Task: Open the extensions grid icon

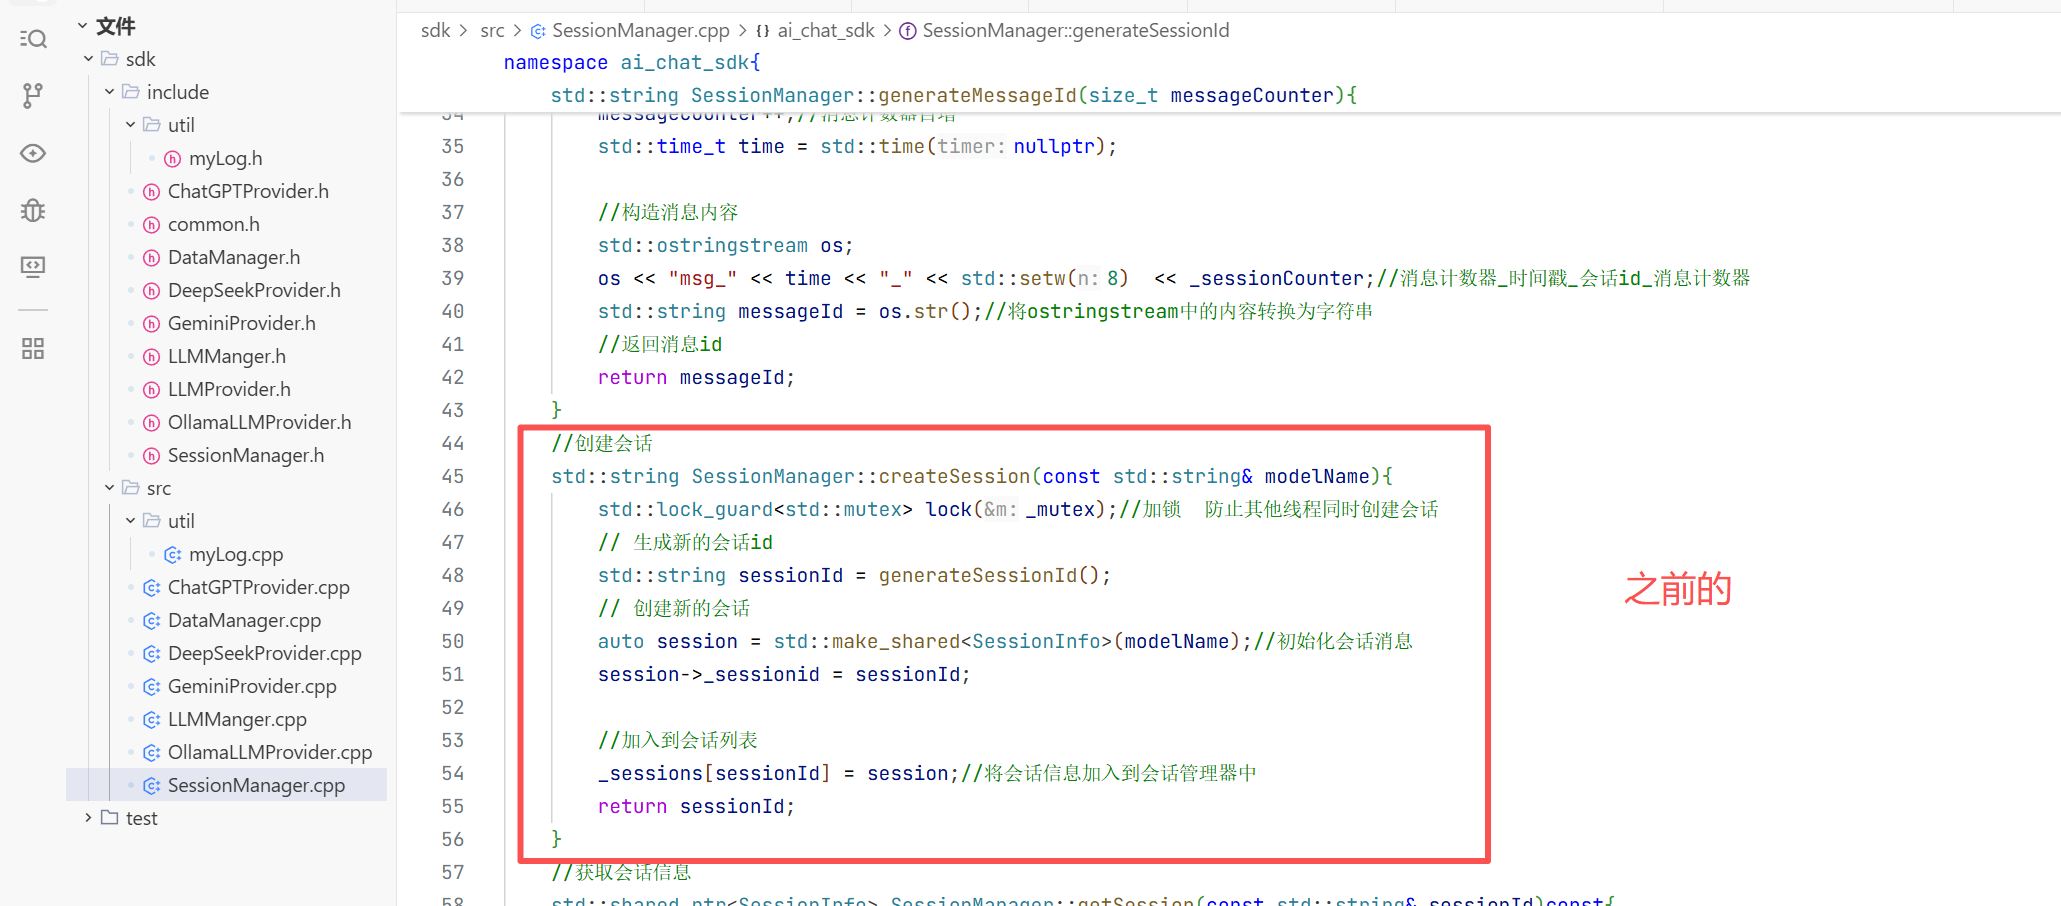Action: coord(33,348)
